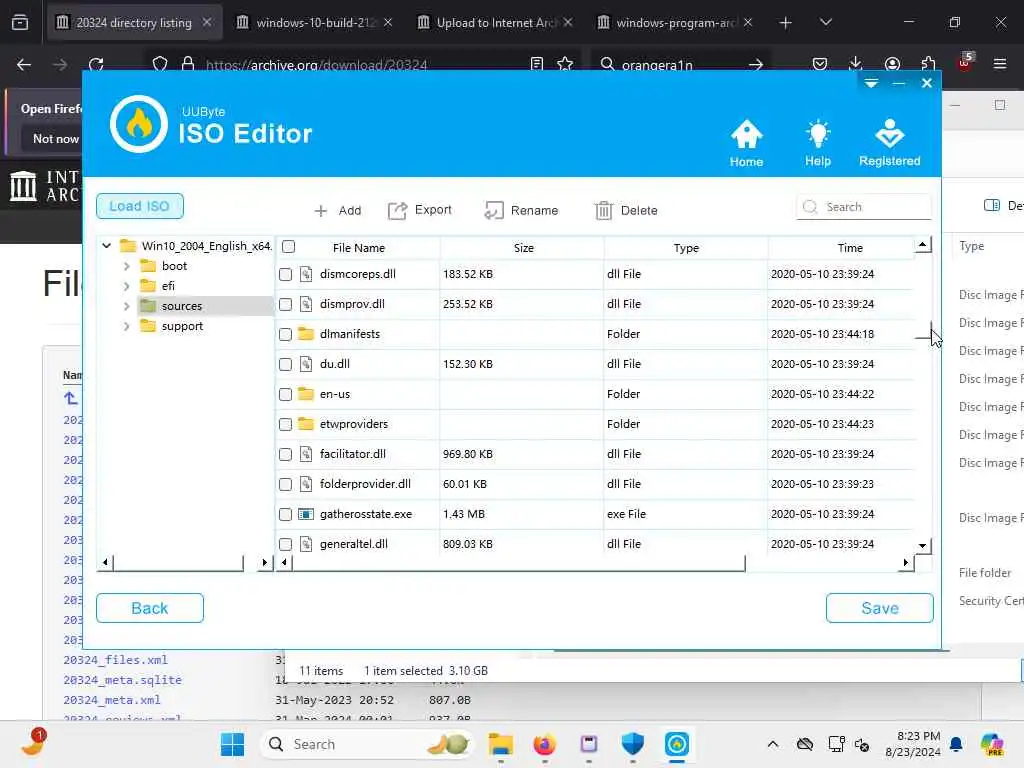Open a new Firefox tab
The image size is (1024, 768).
pyautogui.click(x=786, y=22)
